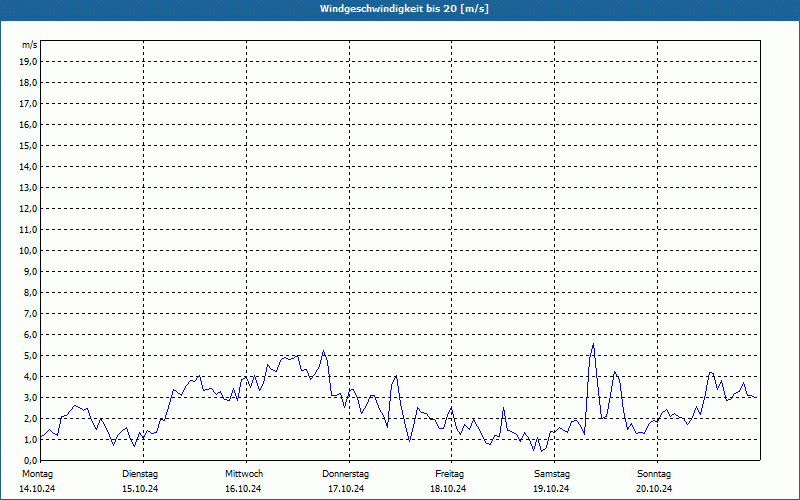Click the '12,0' y-axis label
The width and height of the screenshot is (800, 500).
pos(28,208)
